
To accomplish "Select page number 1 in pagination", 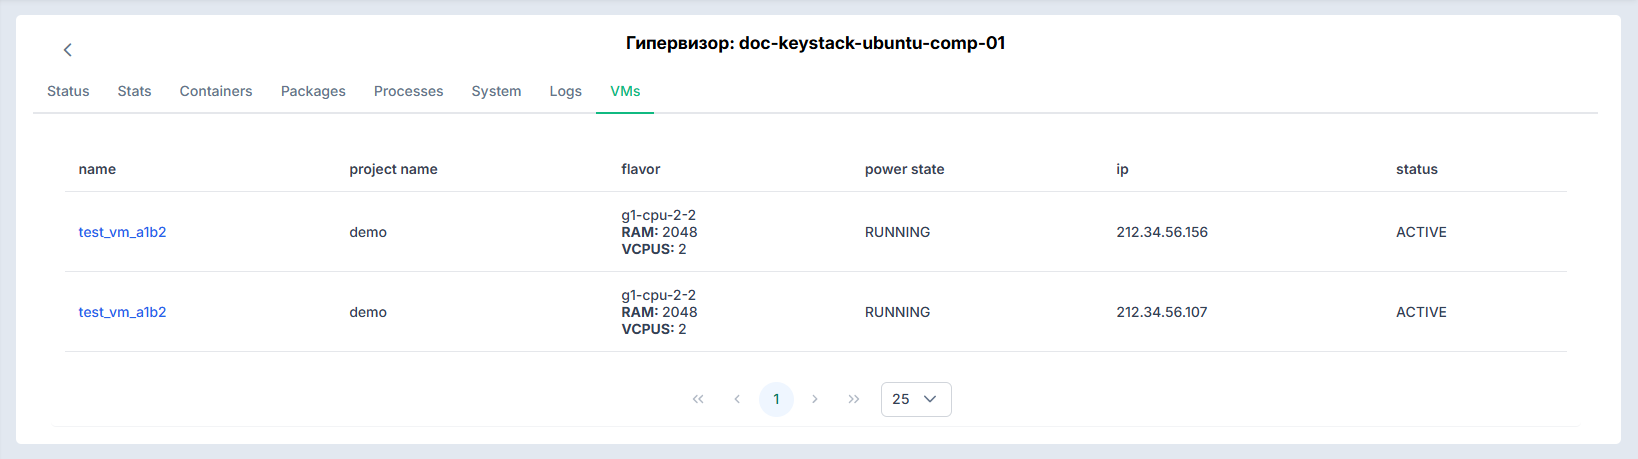I will 776,399.
